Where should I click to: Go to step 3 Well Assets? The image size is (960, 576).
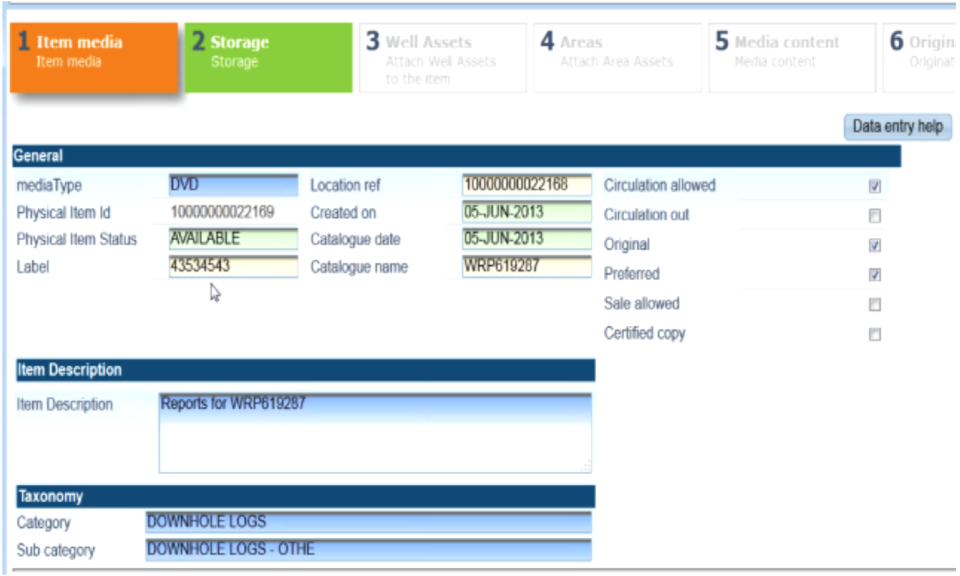(443, 58)
